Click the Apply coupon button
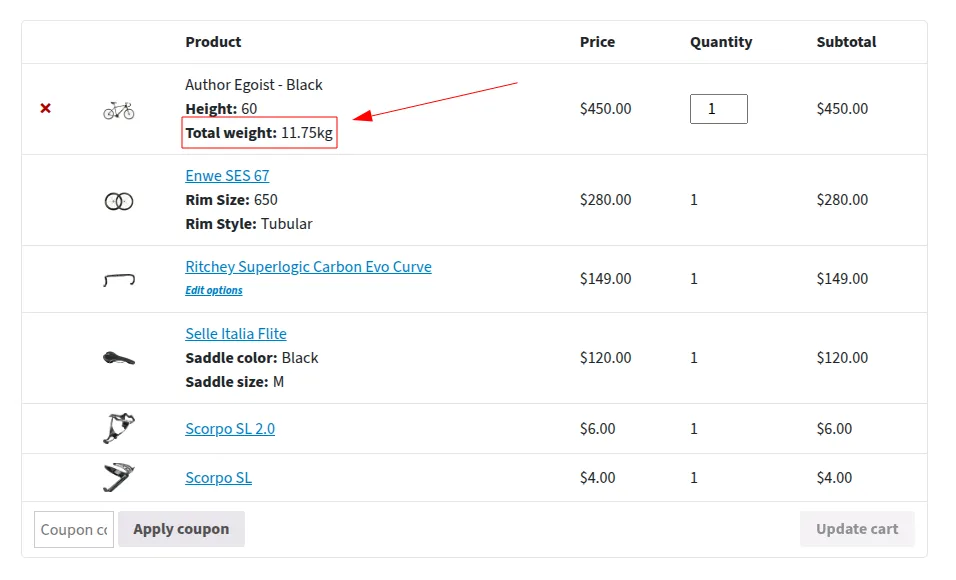Screen dimensions: 956x580 182,529
